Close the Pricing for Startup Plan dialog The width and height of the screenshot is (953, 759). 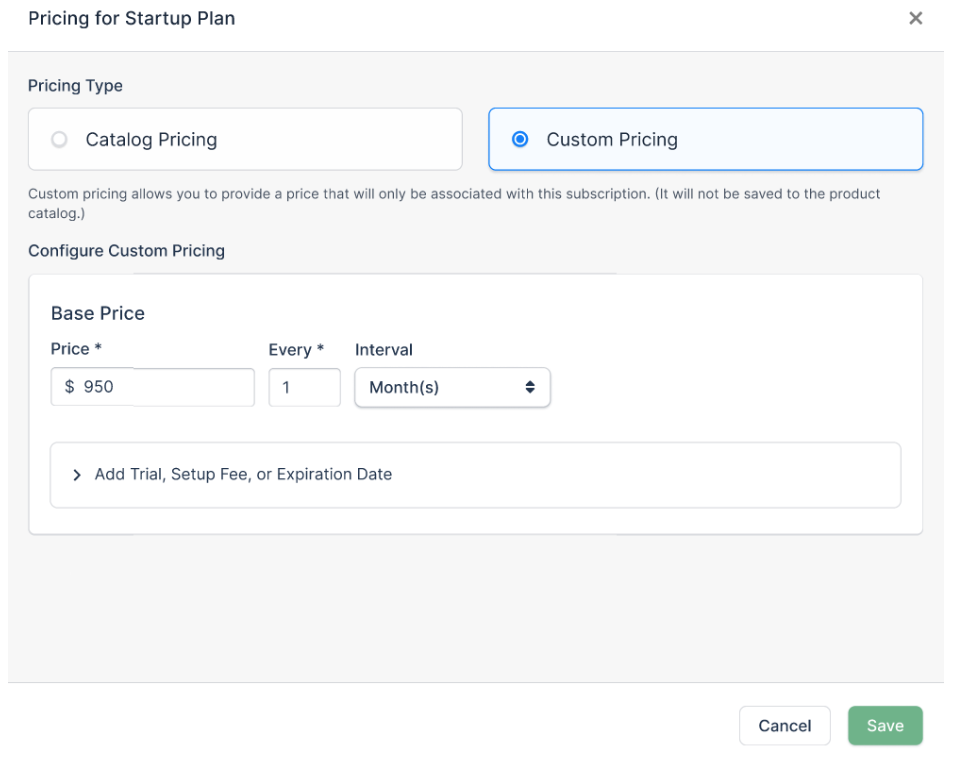click(915, 19)
